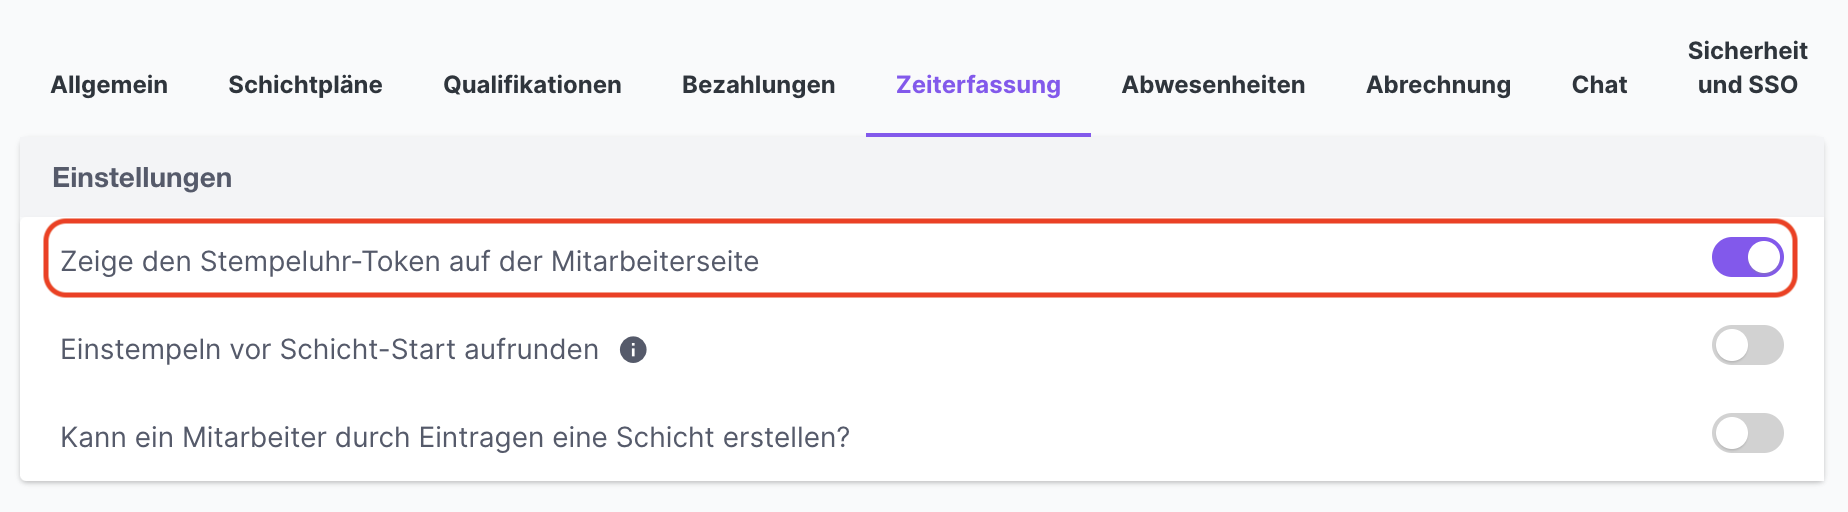Click the active Zeiterfassung tab

point(978,85)
